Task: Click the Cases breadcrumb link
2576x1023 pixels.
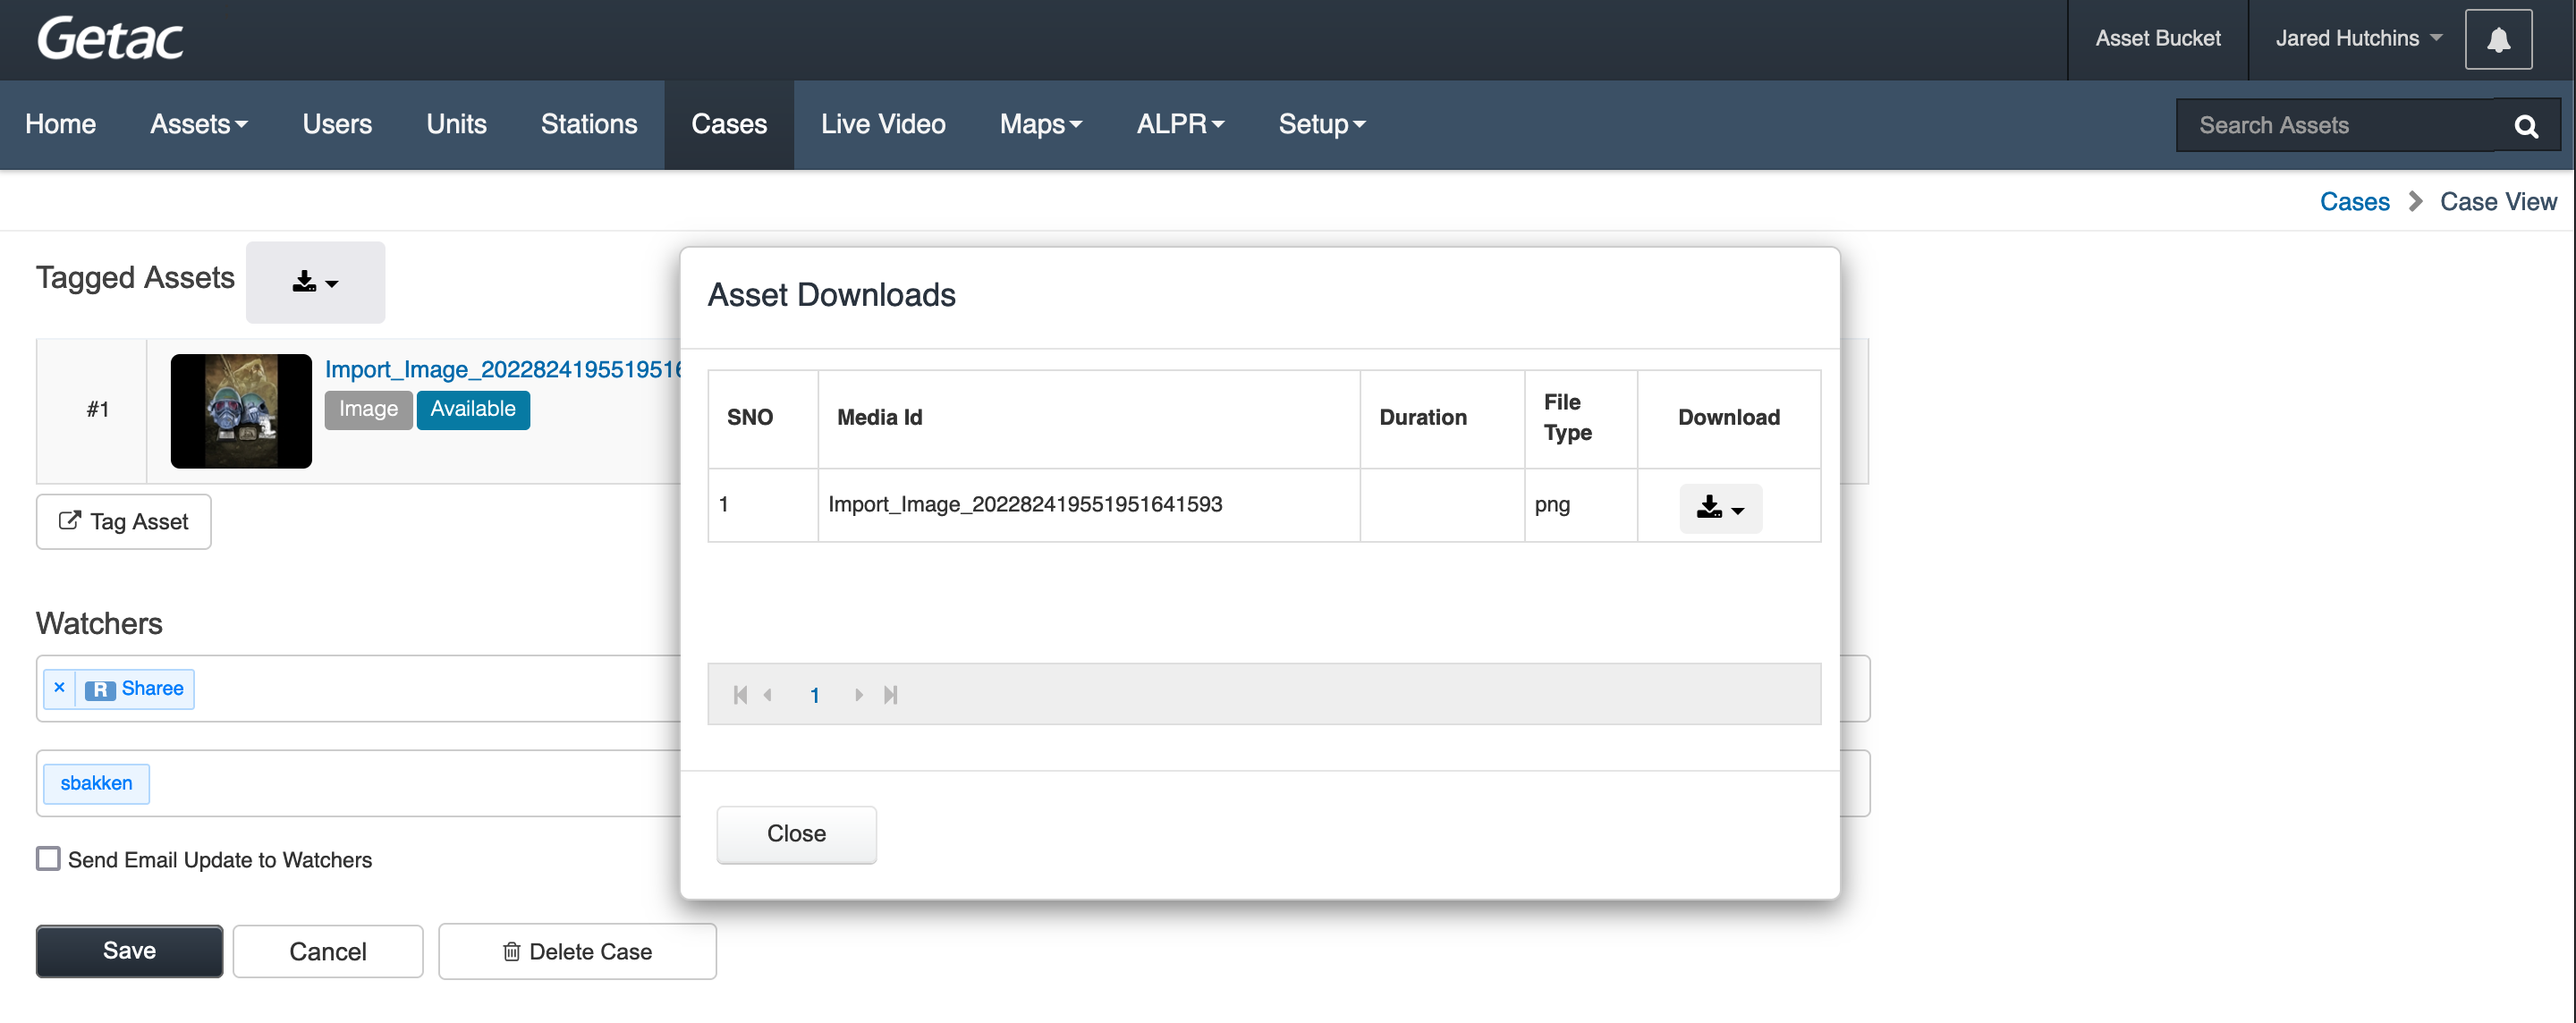Action: point(2354,201)
